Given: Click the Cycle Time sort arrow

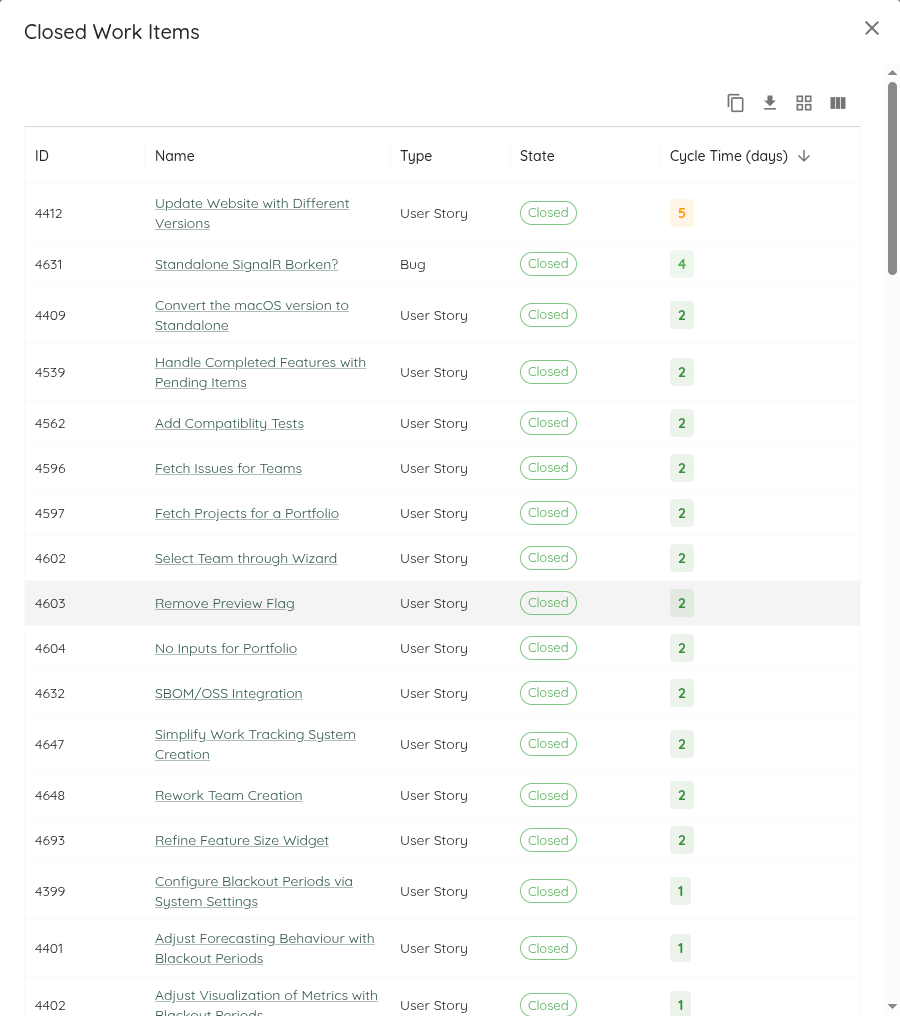Looking at the screenshot, I should [x=804, y=156].
